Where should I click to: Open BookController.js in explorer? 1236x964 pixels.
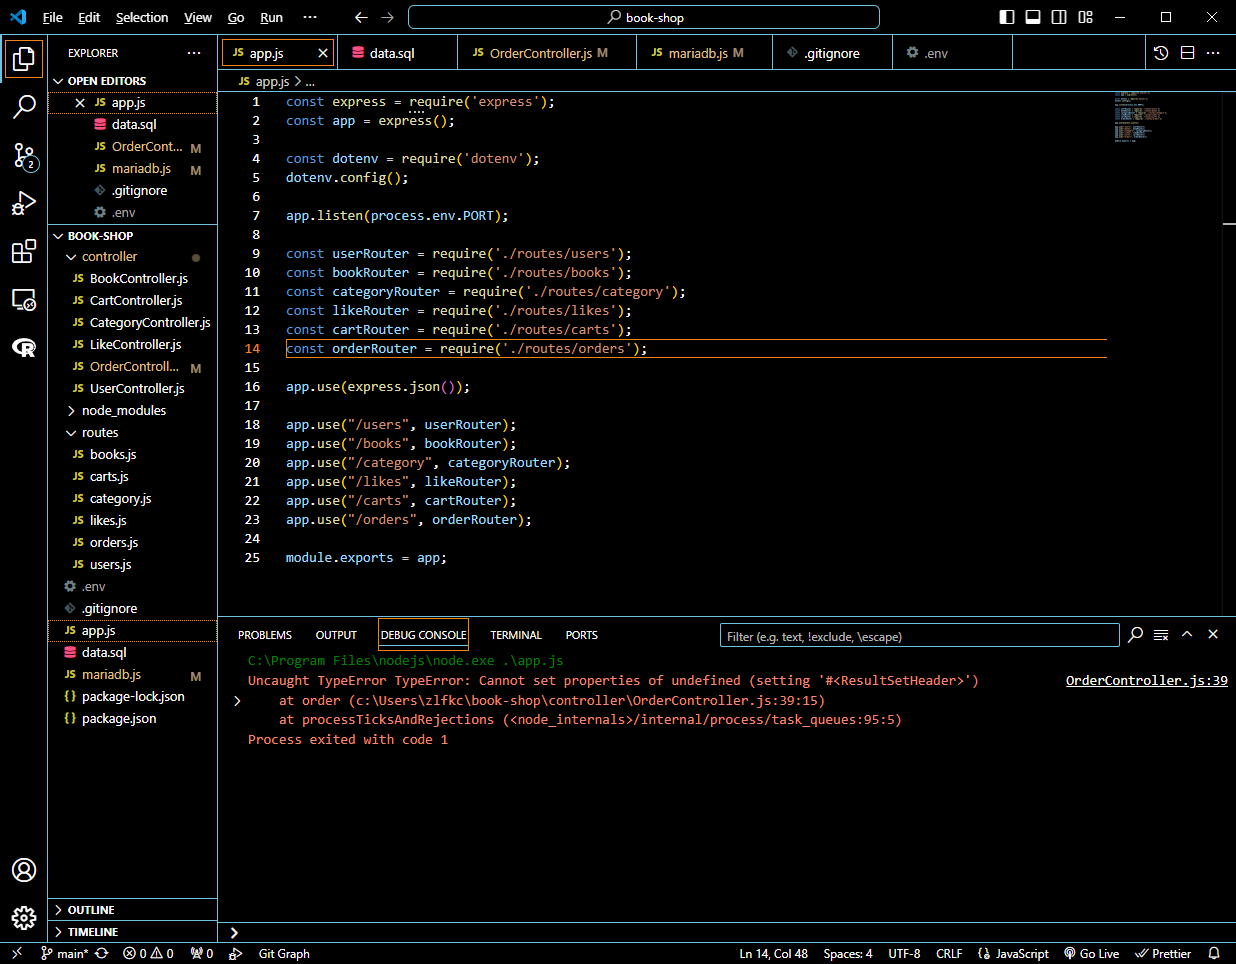138,279
